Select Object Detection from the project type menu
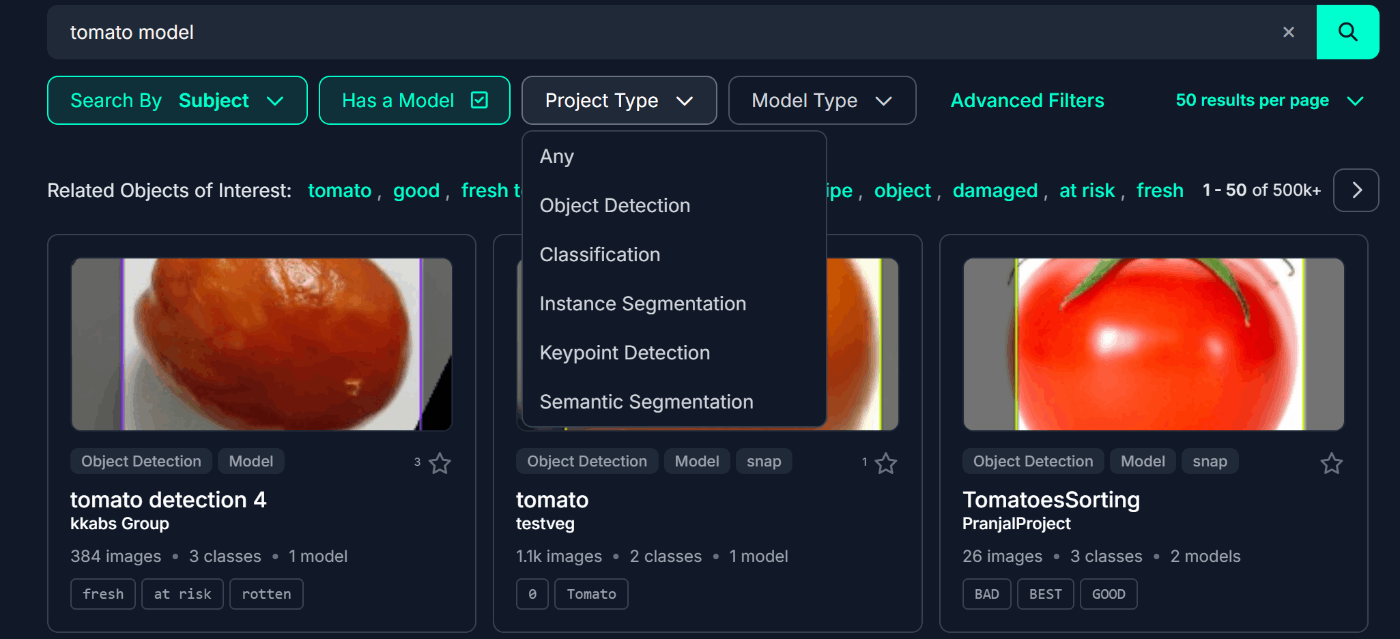The width and height of the screenshot is (1400, 639). [x=615, y=205]
